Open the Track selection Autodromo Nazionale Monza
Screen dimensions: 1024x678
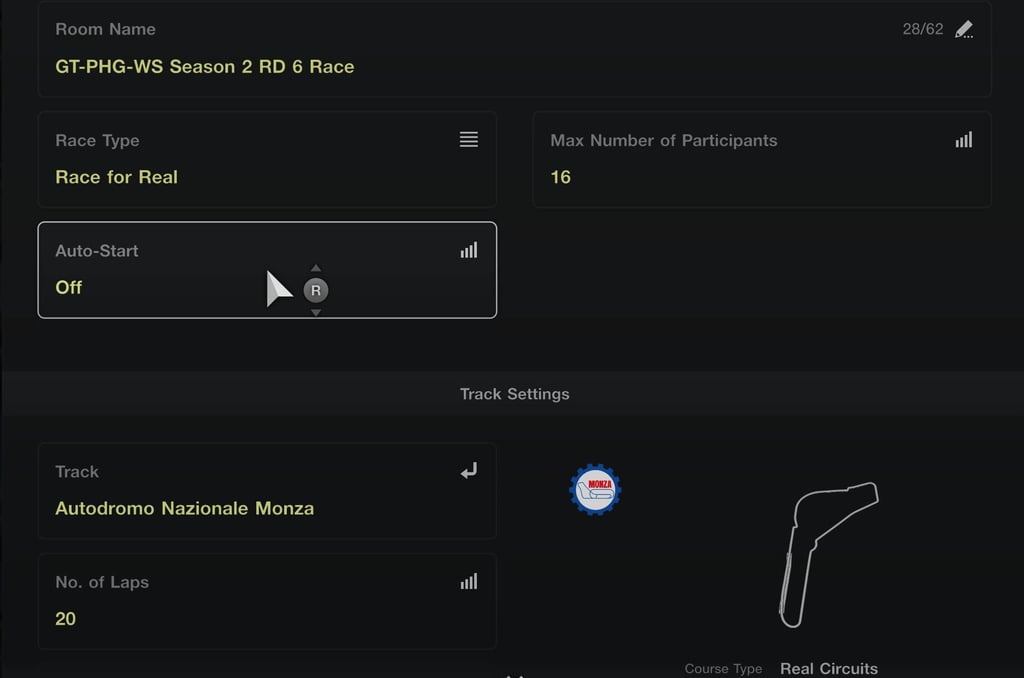pos(267,491)
